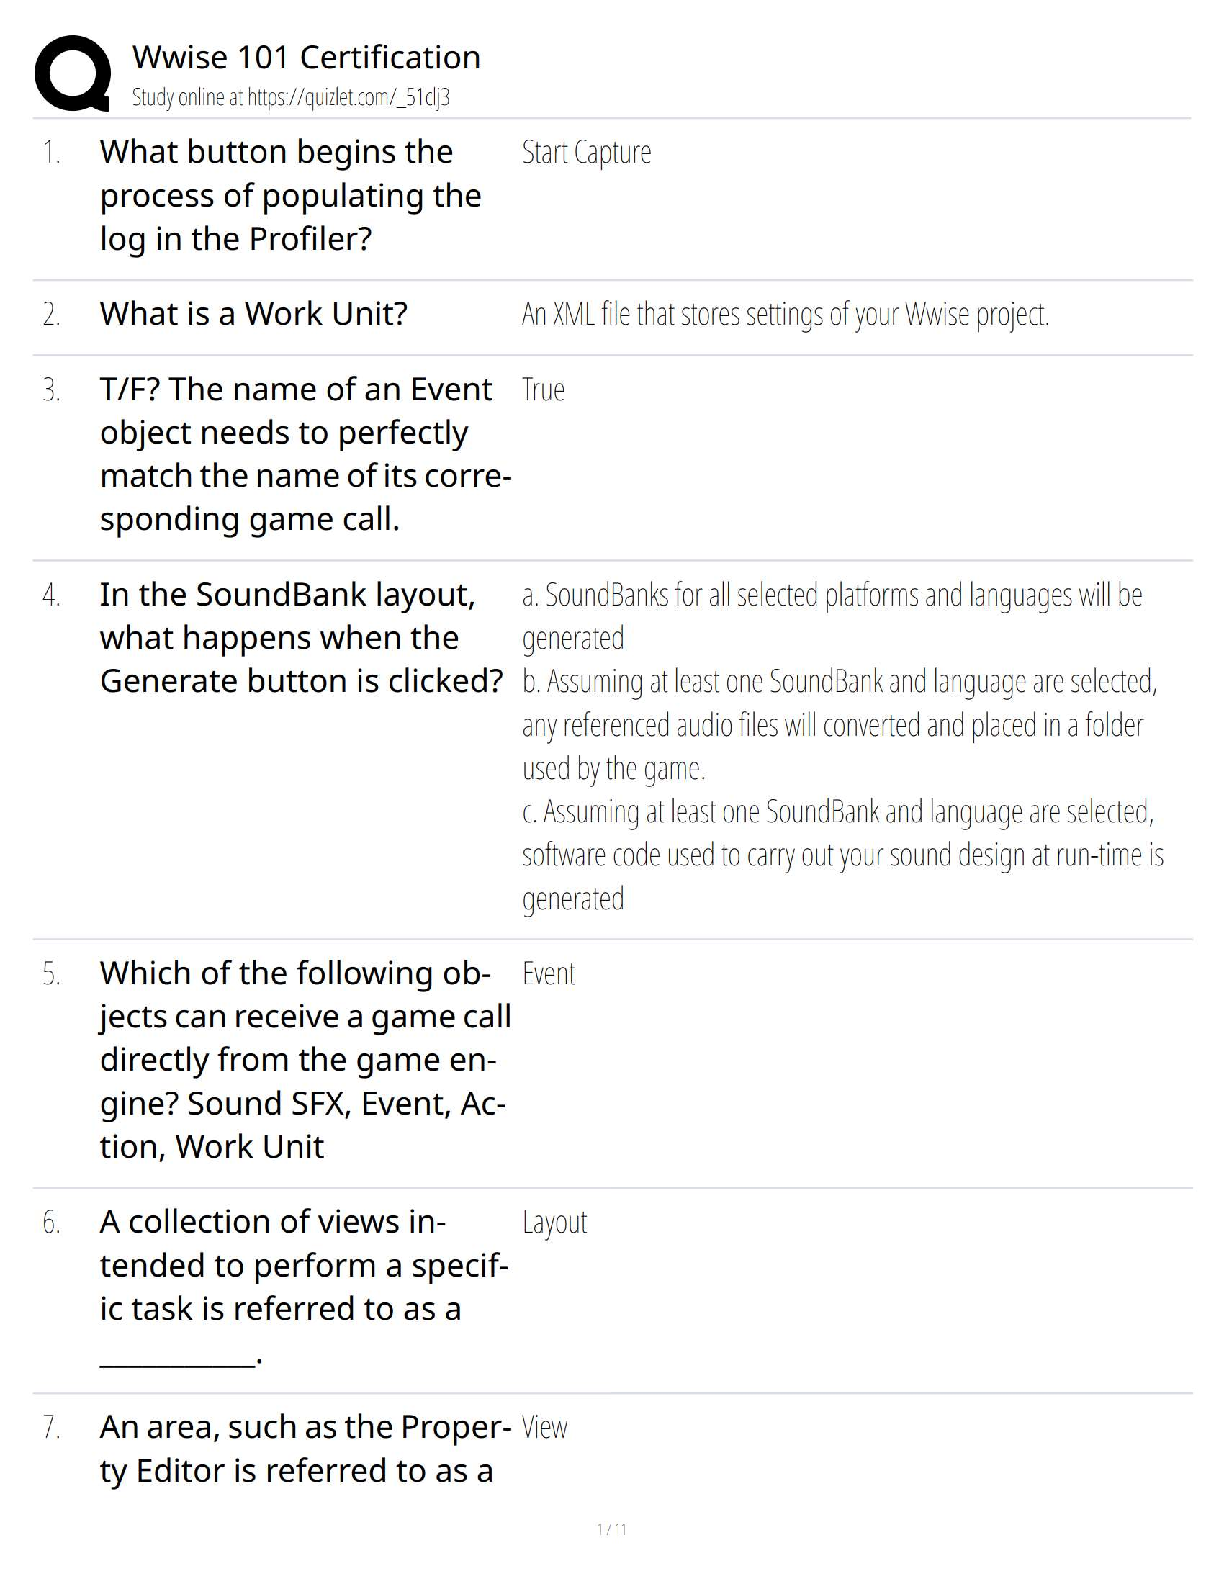Click the page number indicator at bottom

pyautogui.click(x=611, y=1529)
